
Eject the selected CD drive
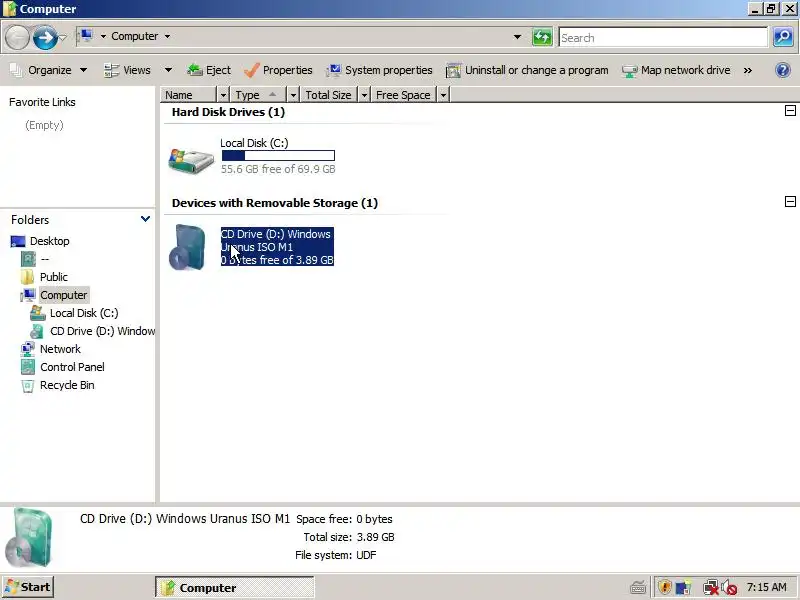[x=209, y=70]
